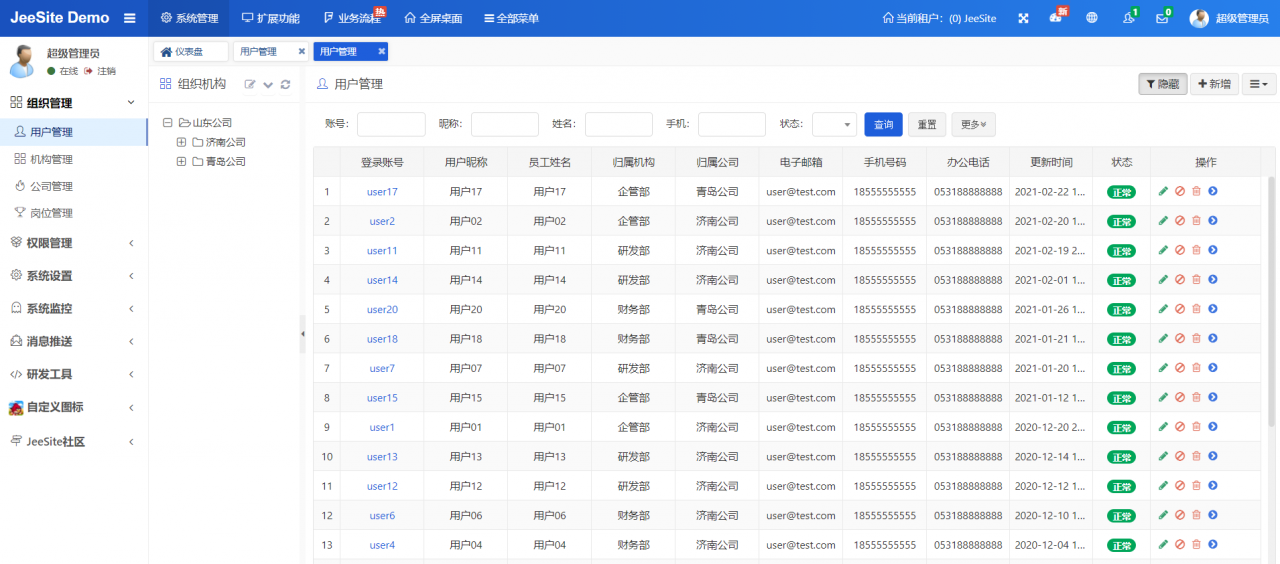Open 扩展功能 in the top navigation
Viewport: 1280px width, 564px height.
[270, 18]
